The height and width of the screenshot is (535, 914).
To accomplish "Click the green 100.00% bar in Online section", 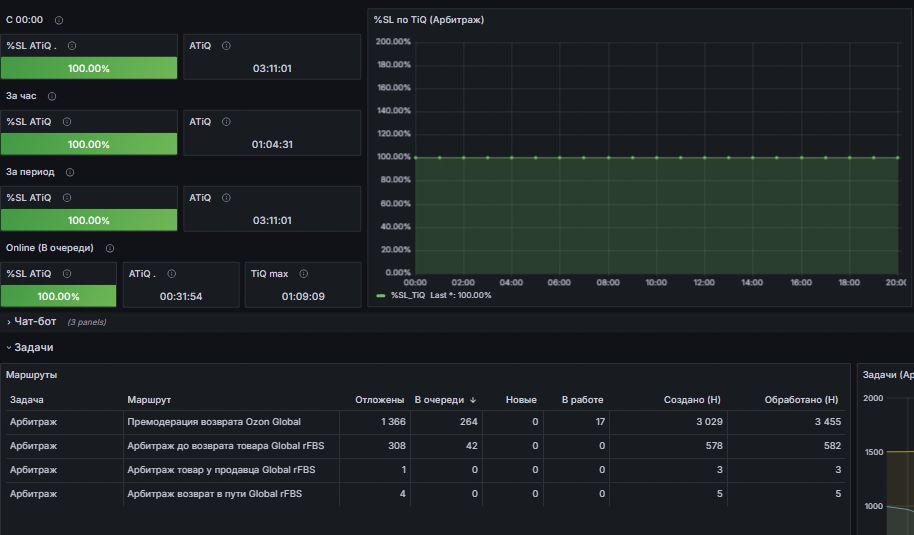I will point(58,296).
